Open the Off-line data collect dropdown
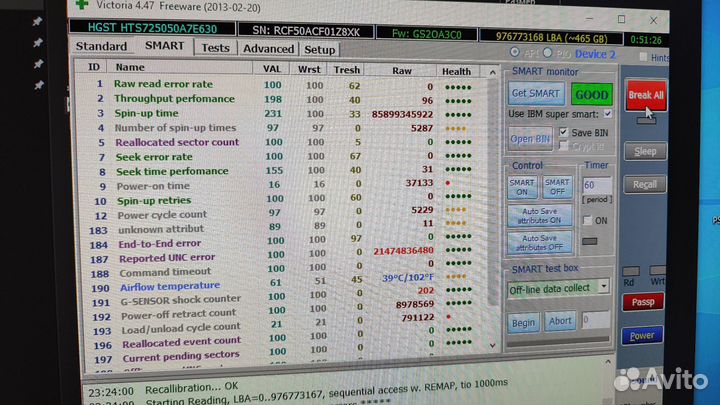 (x=603, y=287)
